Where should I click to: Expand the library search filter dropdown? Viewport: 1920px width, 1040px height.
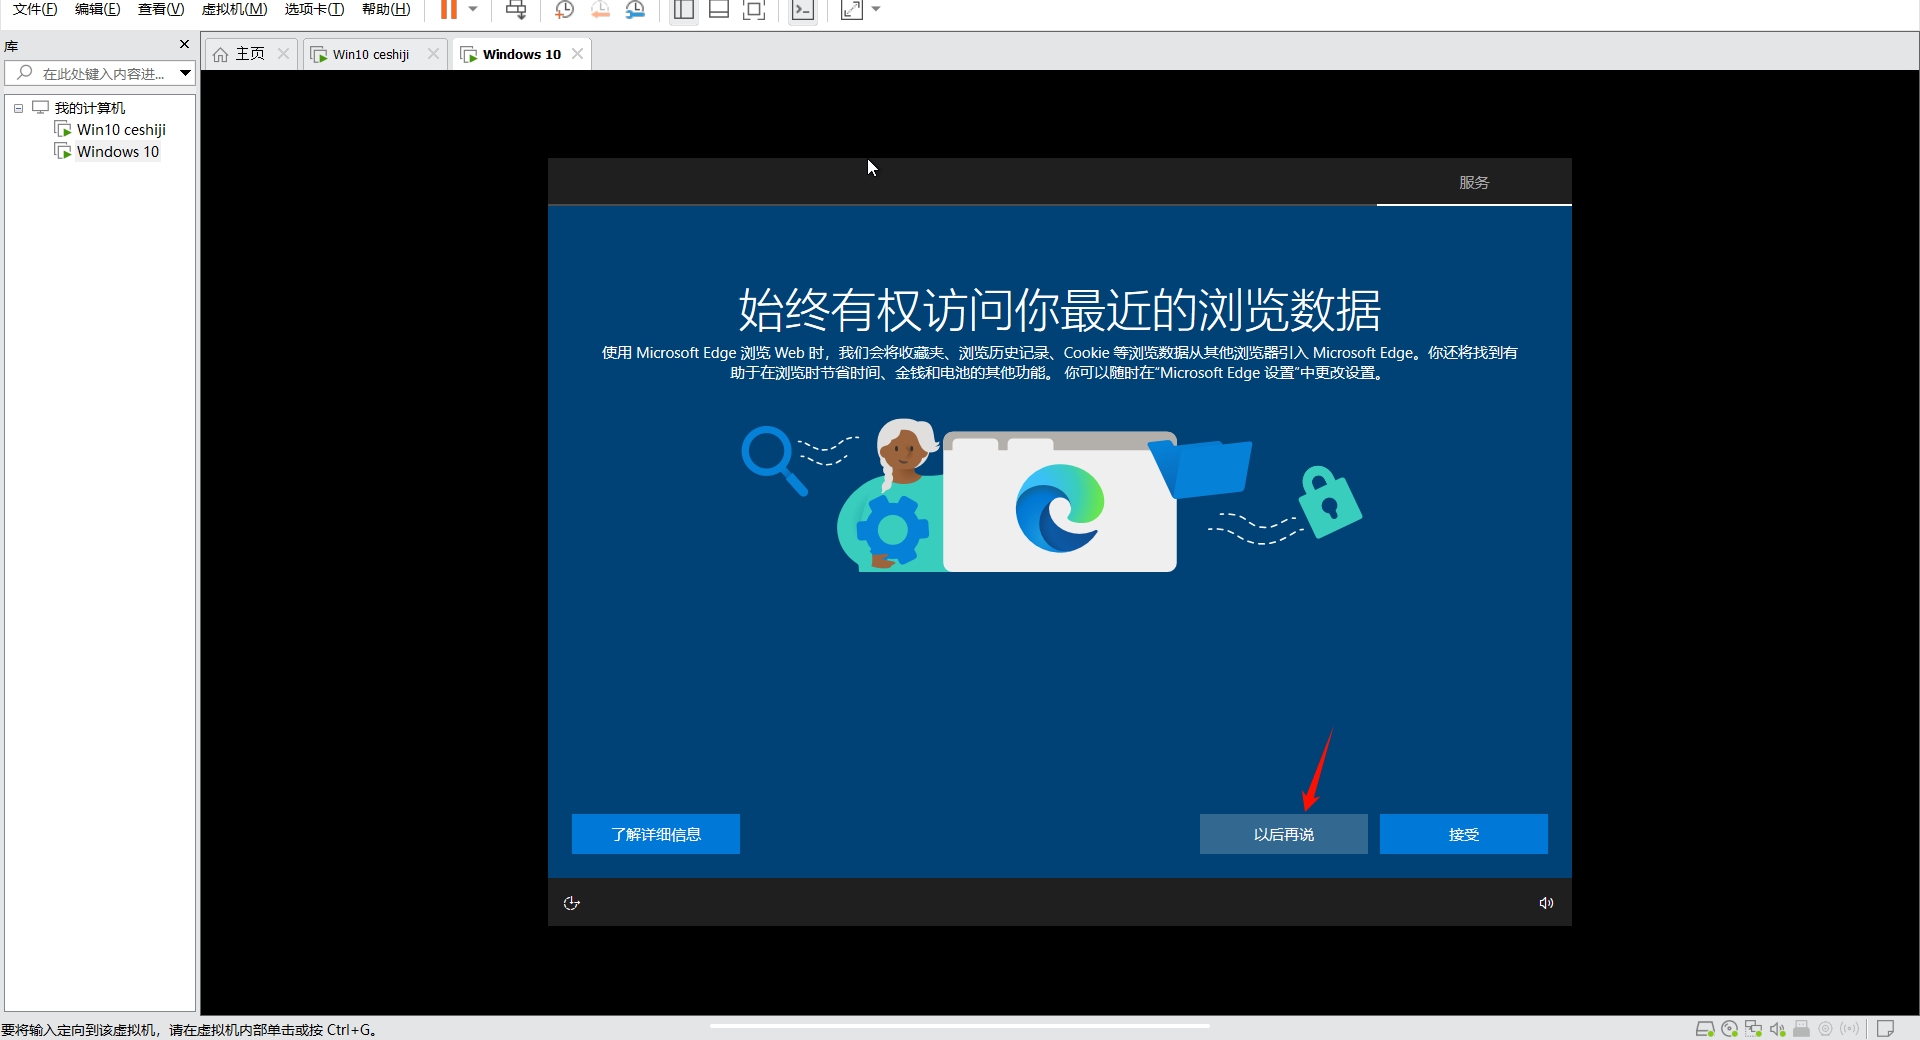(x=185, y=73)
